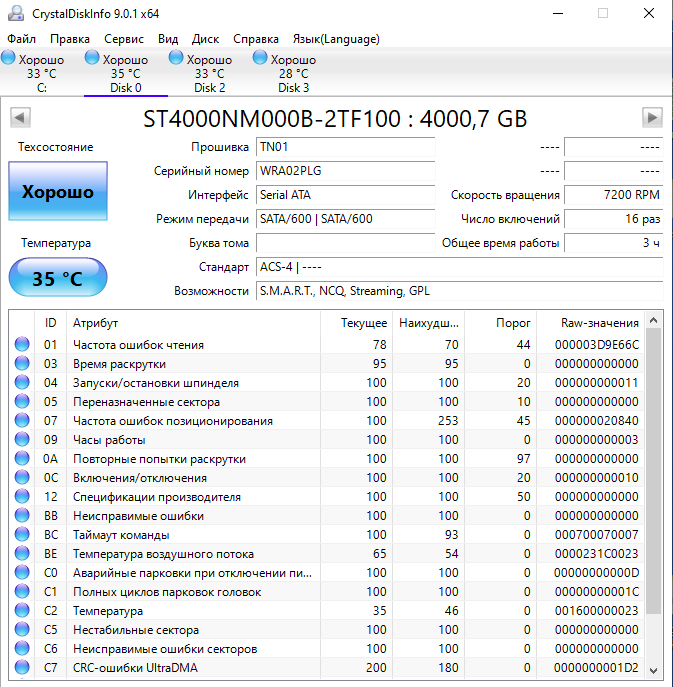Viewport: 673px width, 687px height.
Task: Click status orb for attribute C7 row
Action: pos(22,667)
